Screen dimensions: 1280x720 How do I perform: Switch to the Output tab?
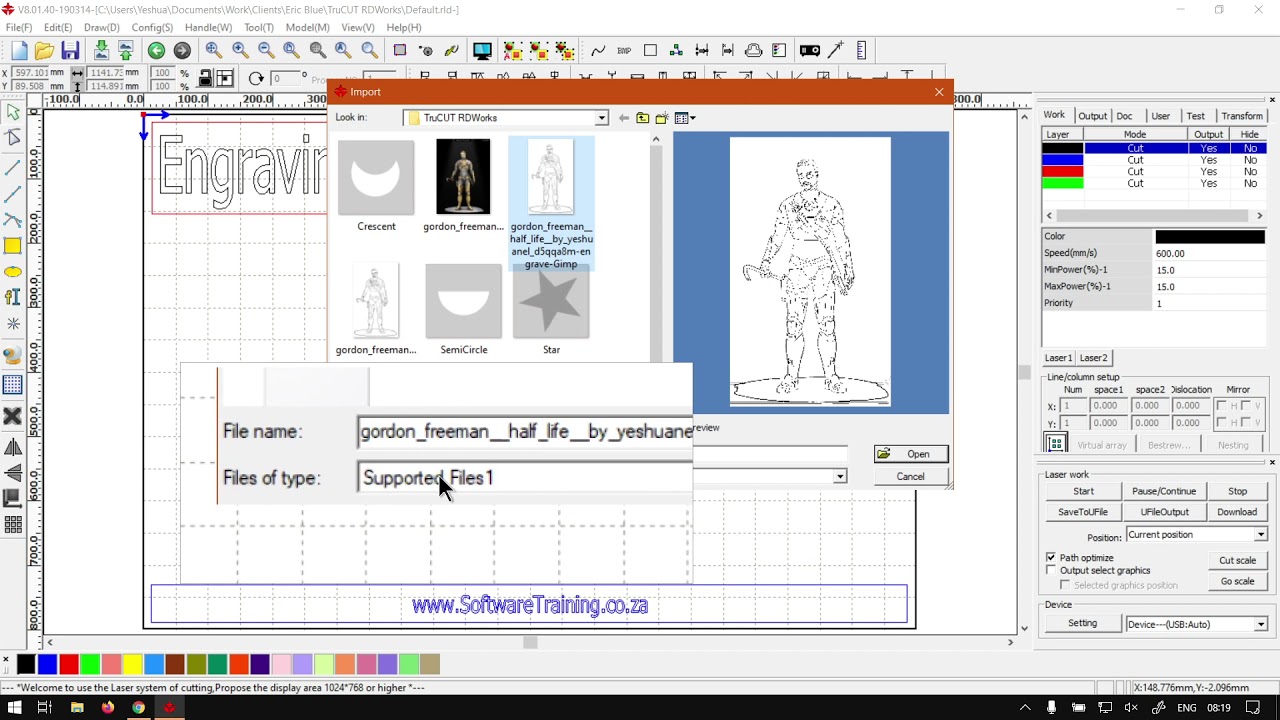[1092, 116]
